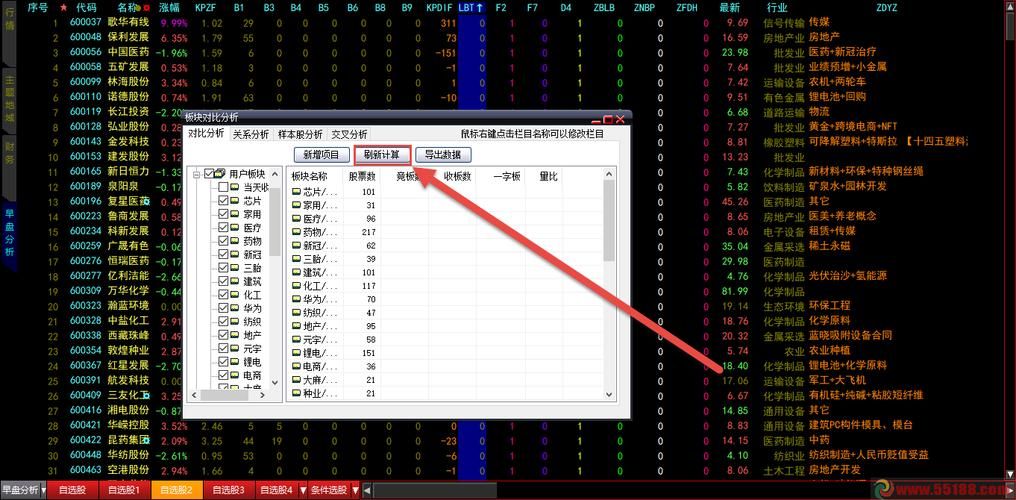Click the 电商 row icon in sector list
The image size is (1016, 500).
(296, 366)
